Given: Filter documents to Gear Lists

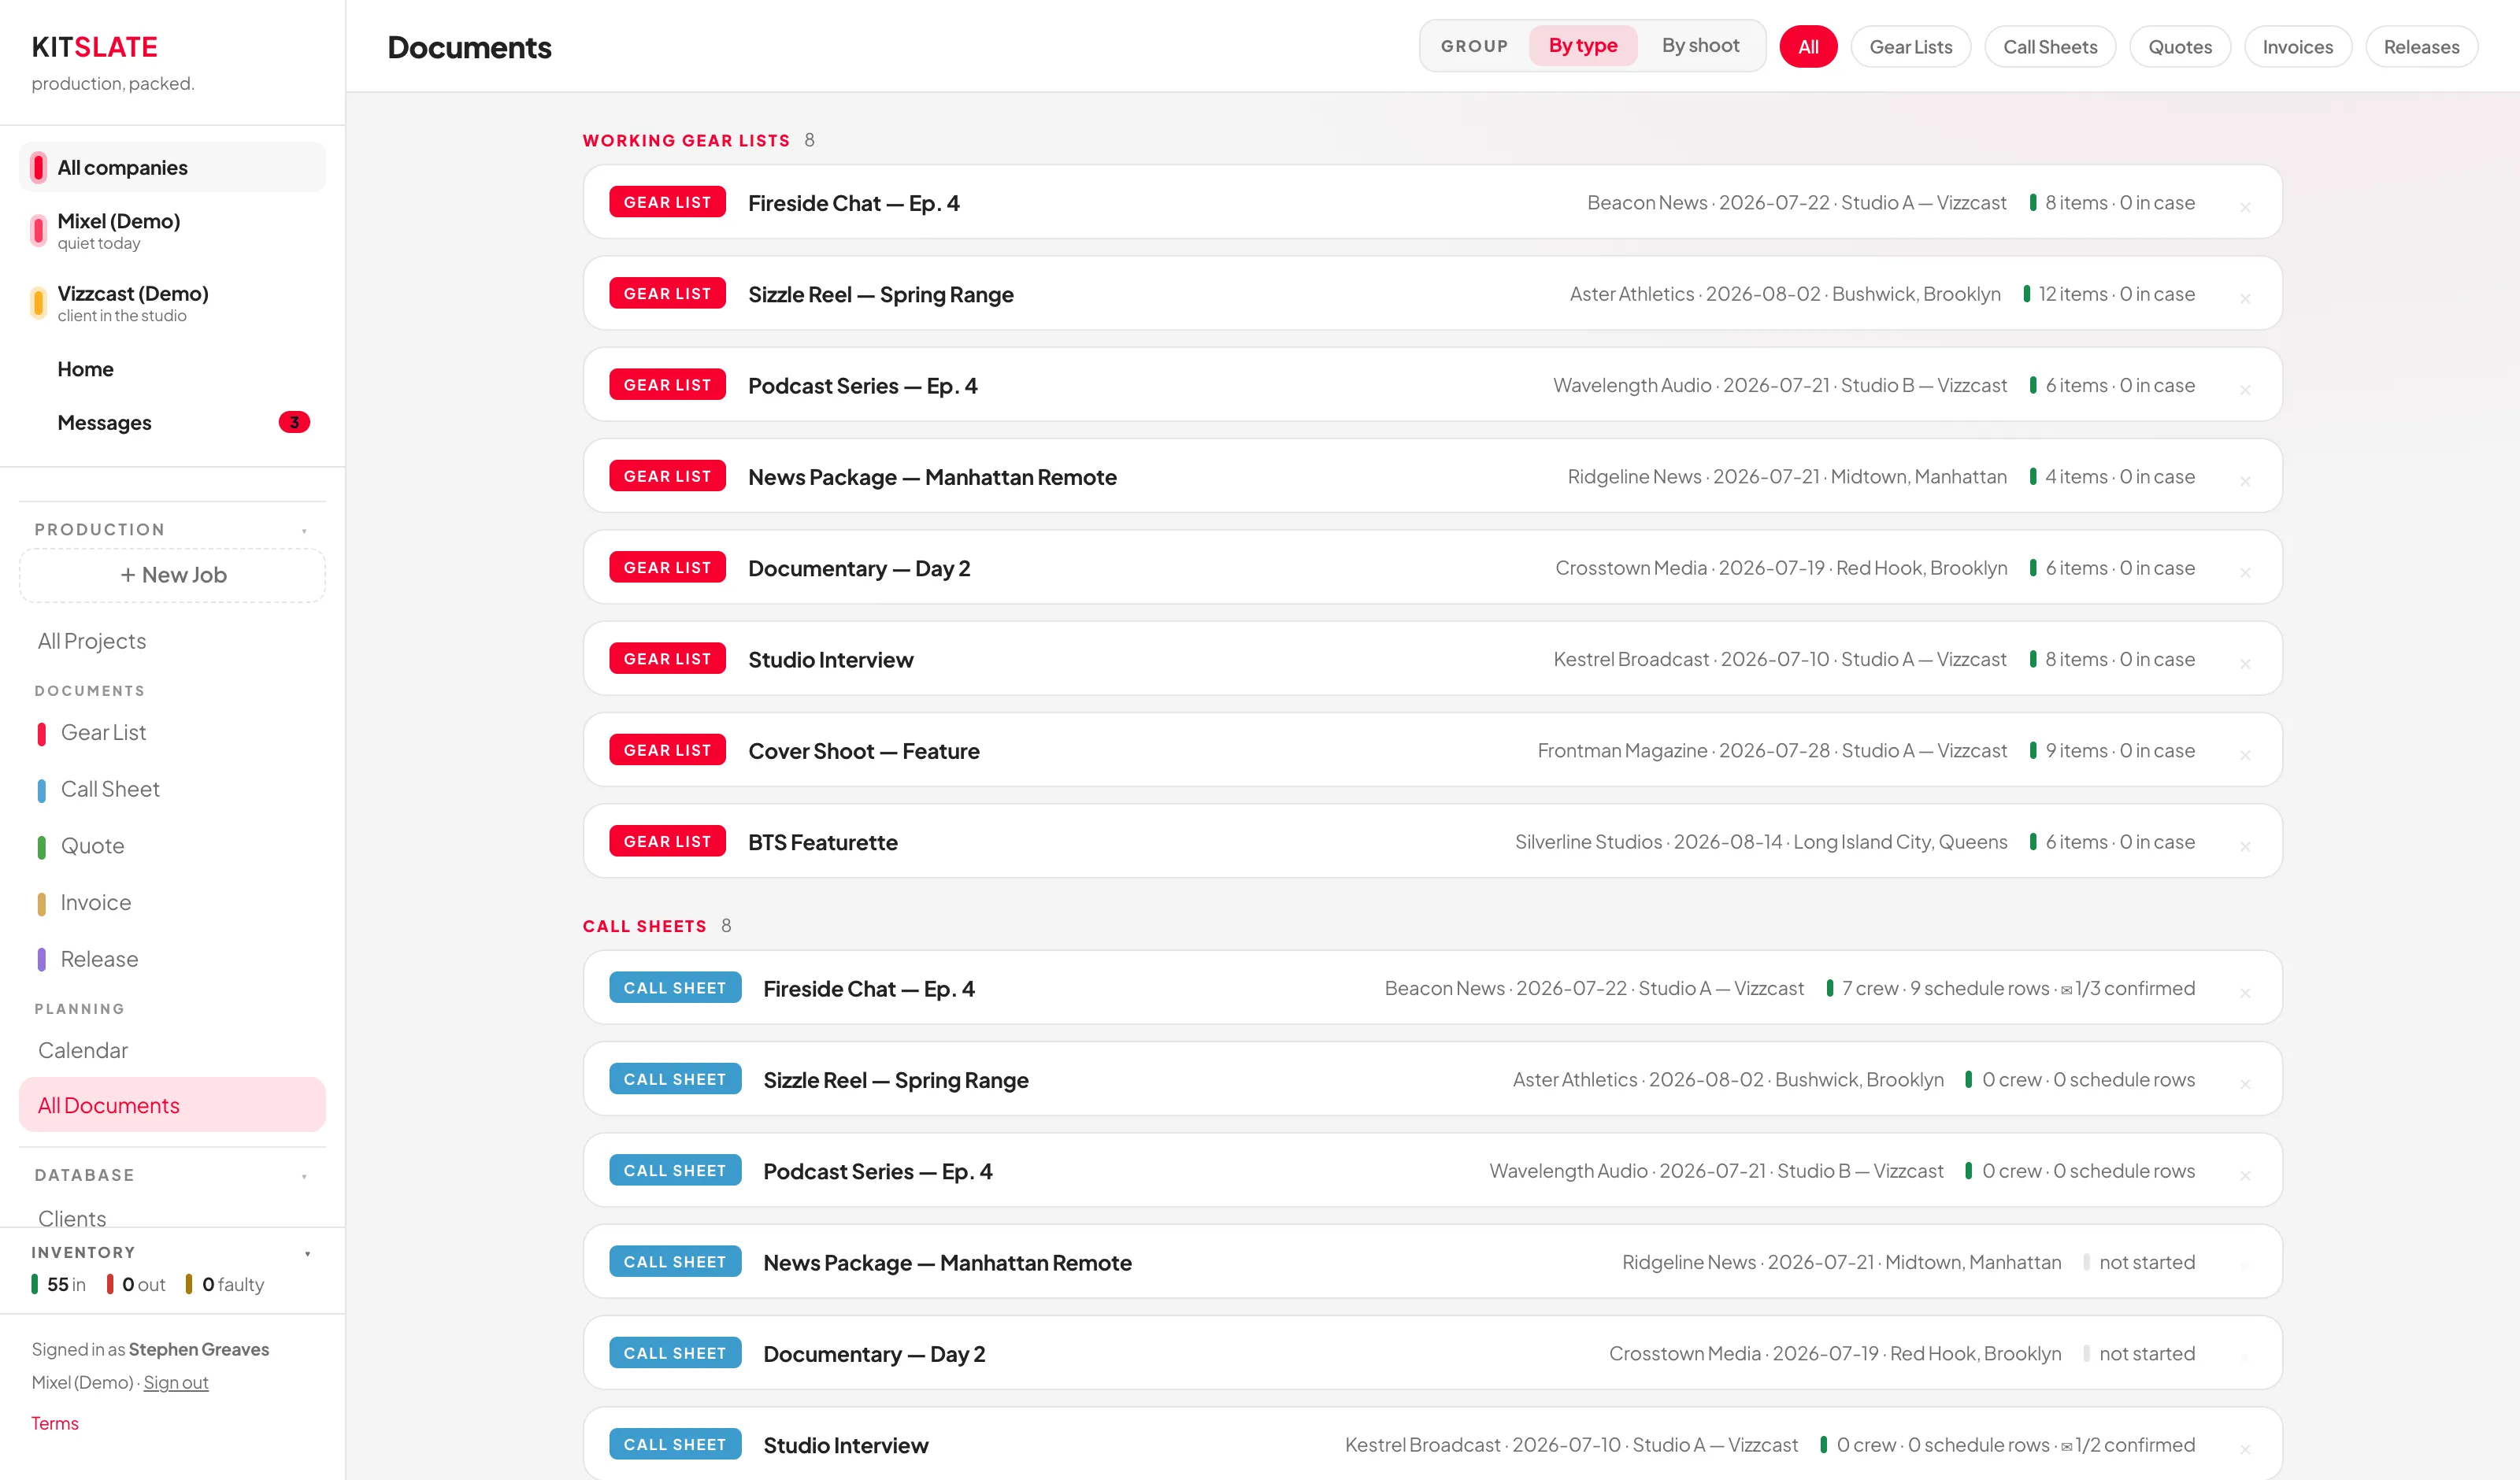Looking at the screenshot, I should point(1910,46).
